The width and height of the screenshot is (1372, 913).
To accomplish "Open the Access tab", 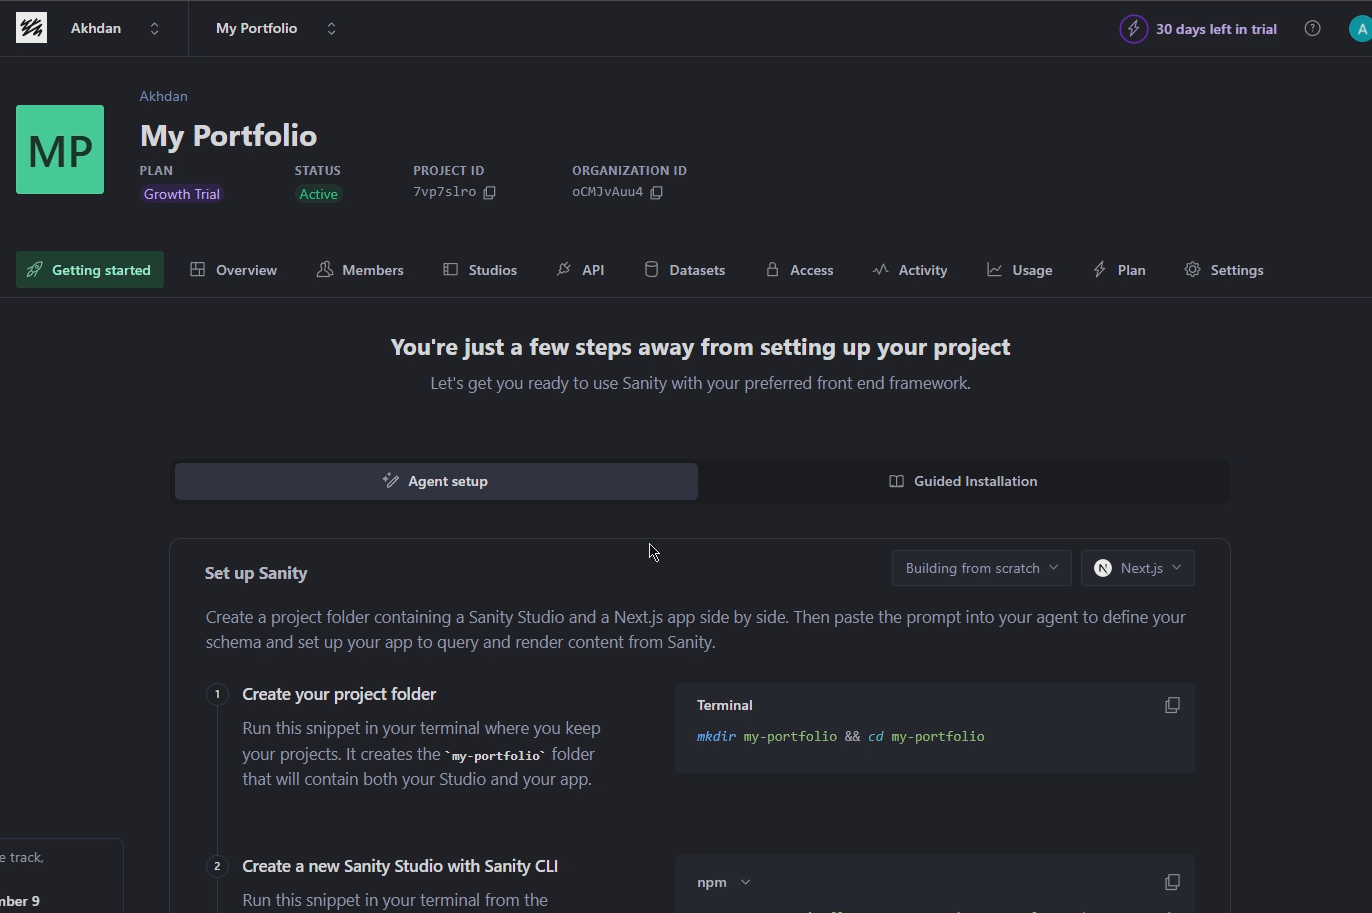I will (799, 270).
